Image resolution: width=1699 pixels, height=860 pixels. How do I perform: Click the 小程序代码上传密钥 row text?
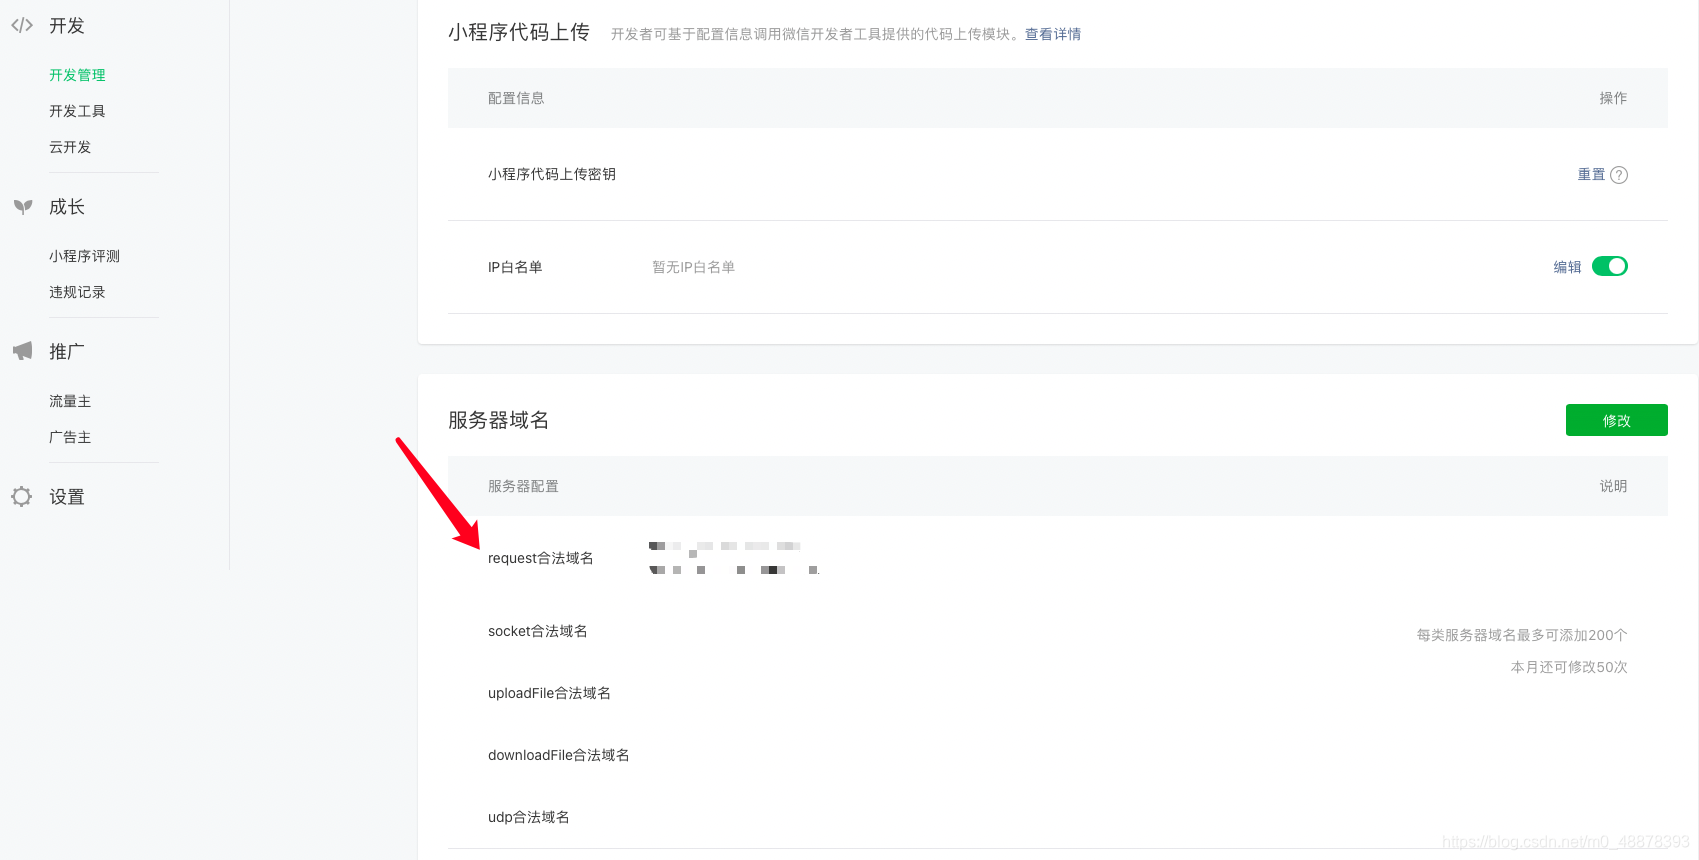552,174
